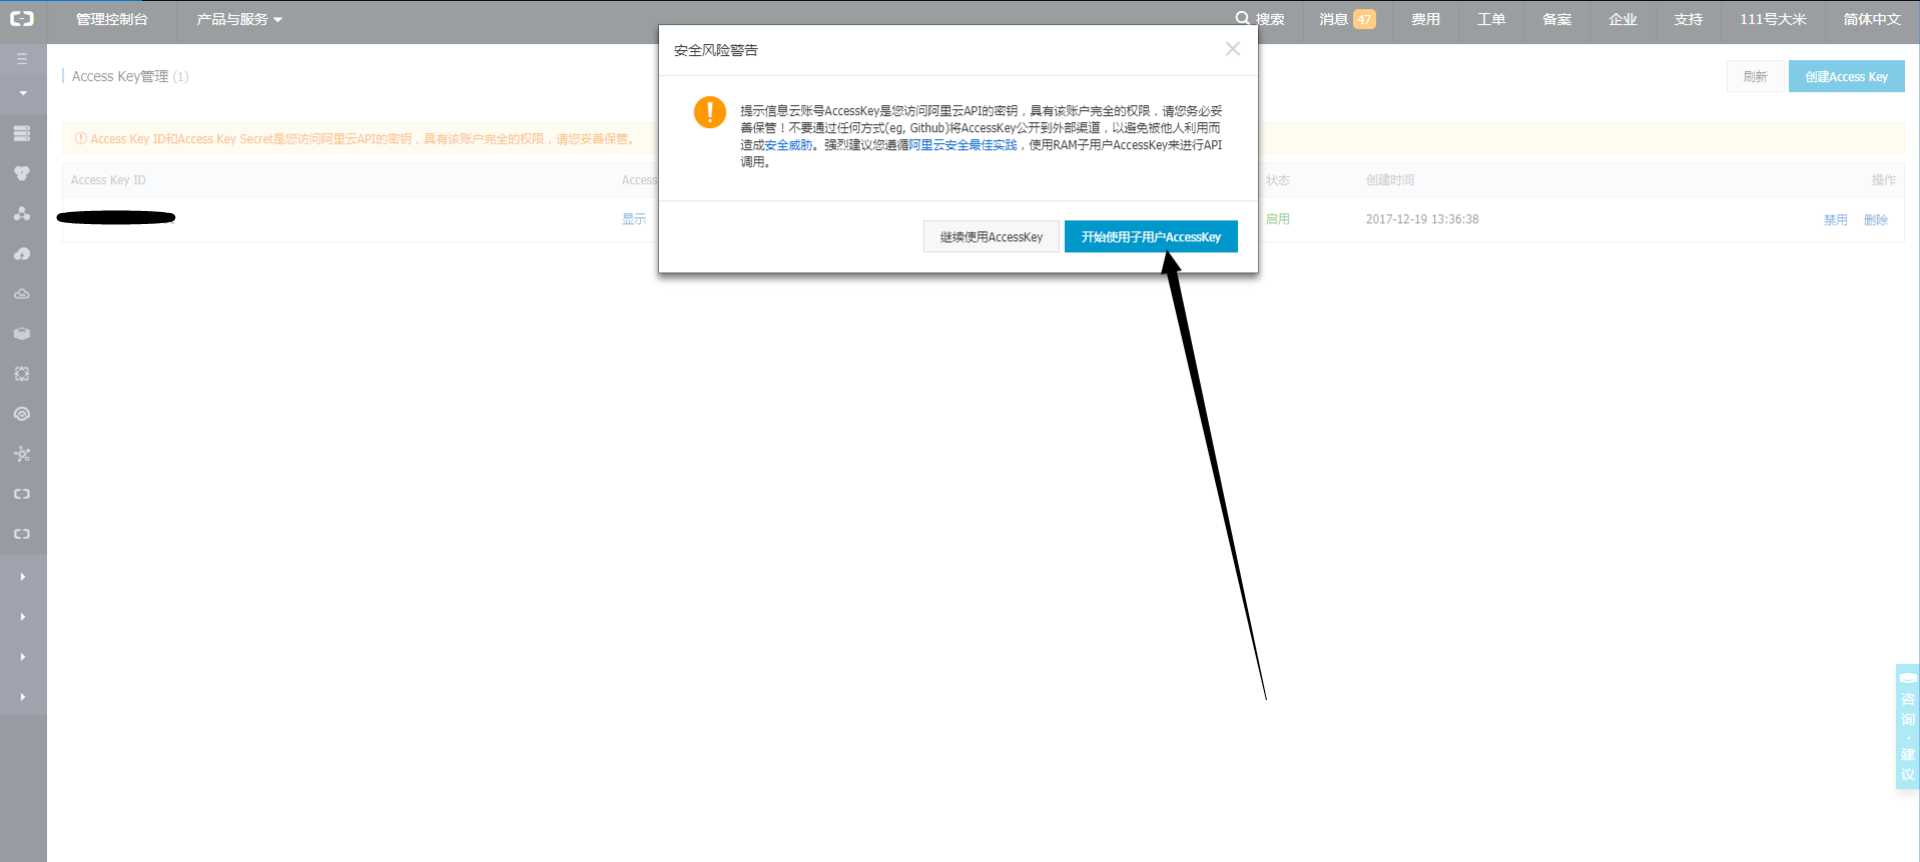Open the dashed square icon in sidebar

pos(22,374)
